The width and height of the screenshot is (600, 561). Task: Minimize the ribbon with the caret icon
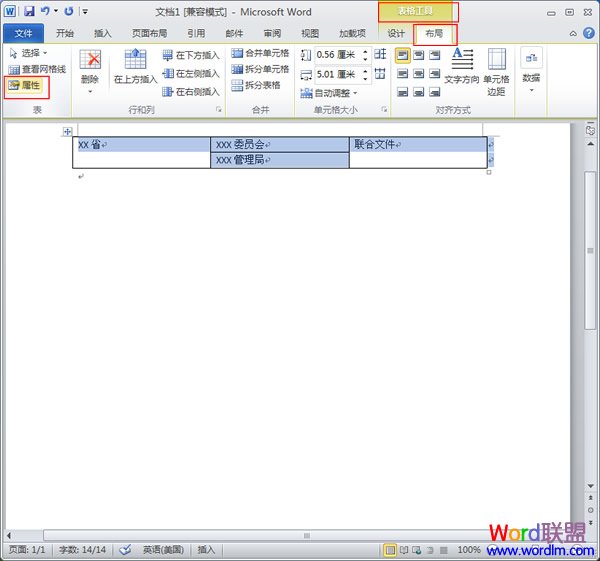click(x=573, y=34)
